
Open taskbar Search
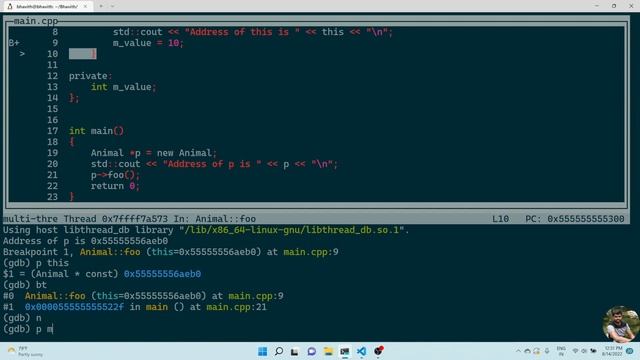[x=279, y=351]
